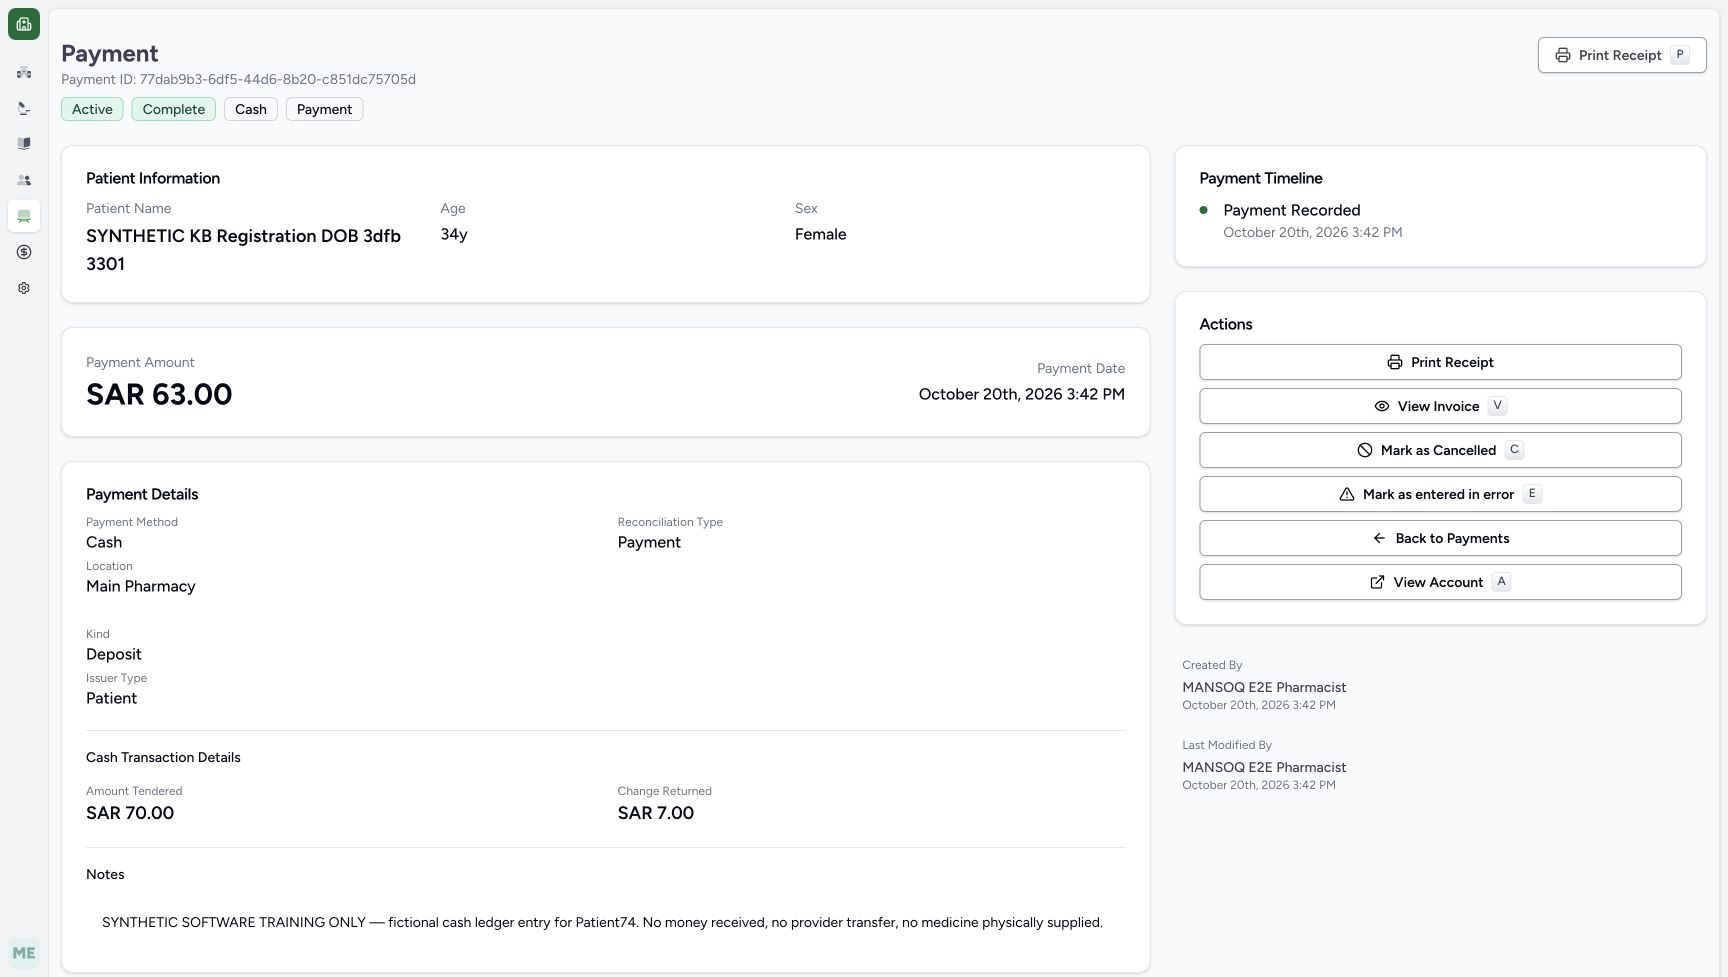
Task: Open the dollar billing sidebar icon
Action: [x=24, y=252]
